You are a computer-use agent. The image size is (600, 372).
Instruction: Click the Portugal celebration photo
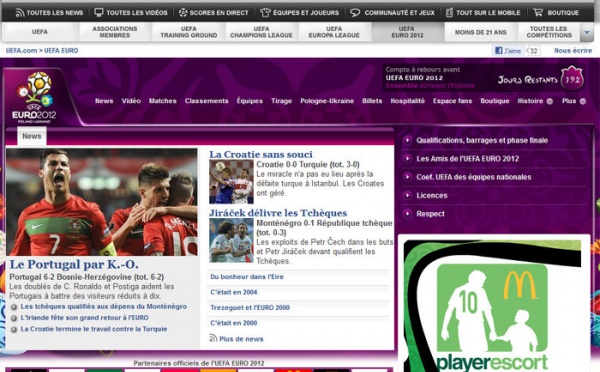pyautogui.click(x=102, y=202)
